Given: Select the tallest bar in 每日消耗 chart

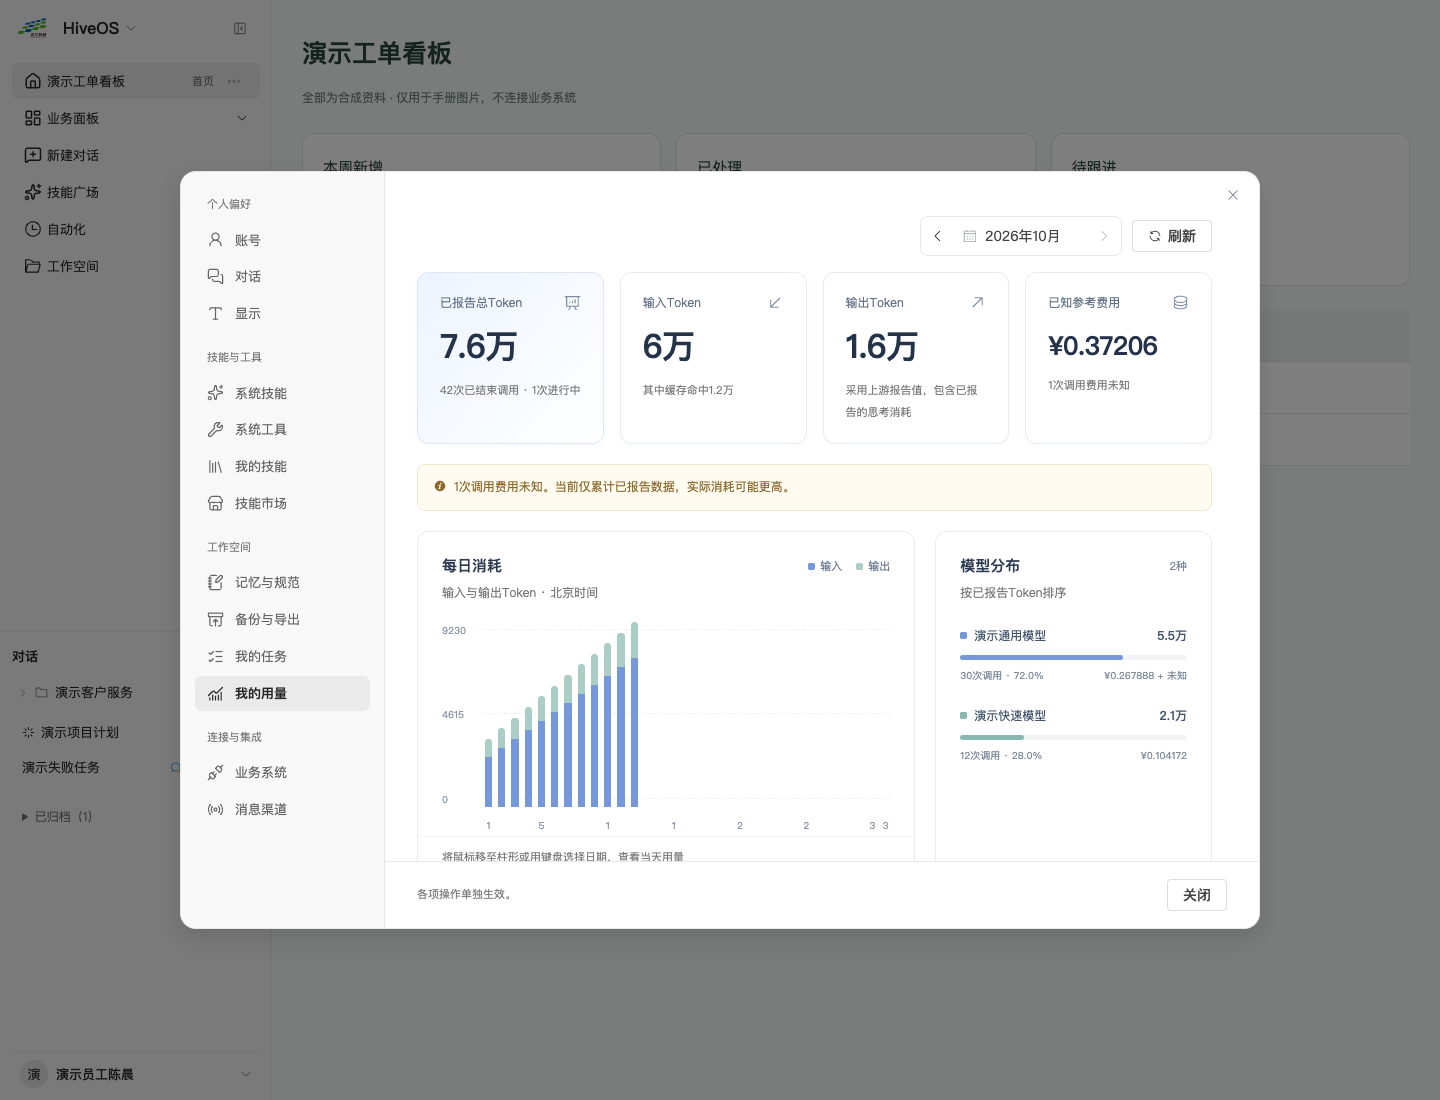Looking at the screenshot, I should 634,714.
